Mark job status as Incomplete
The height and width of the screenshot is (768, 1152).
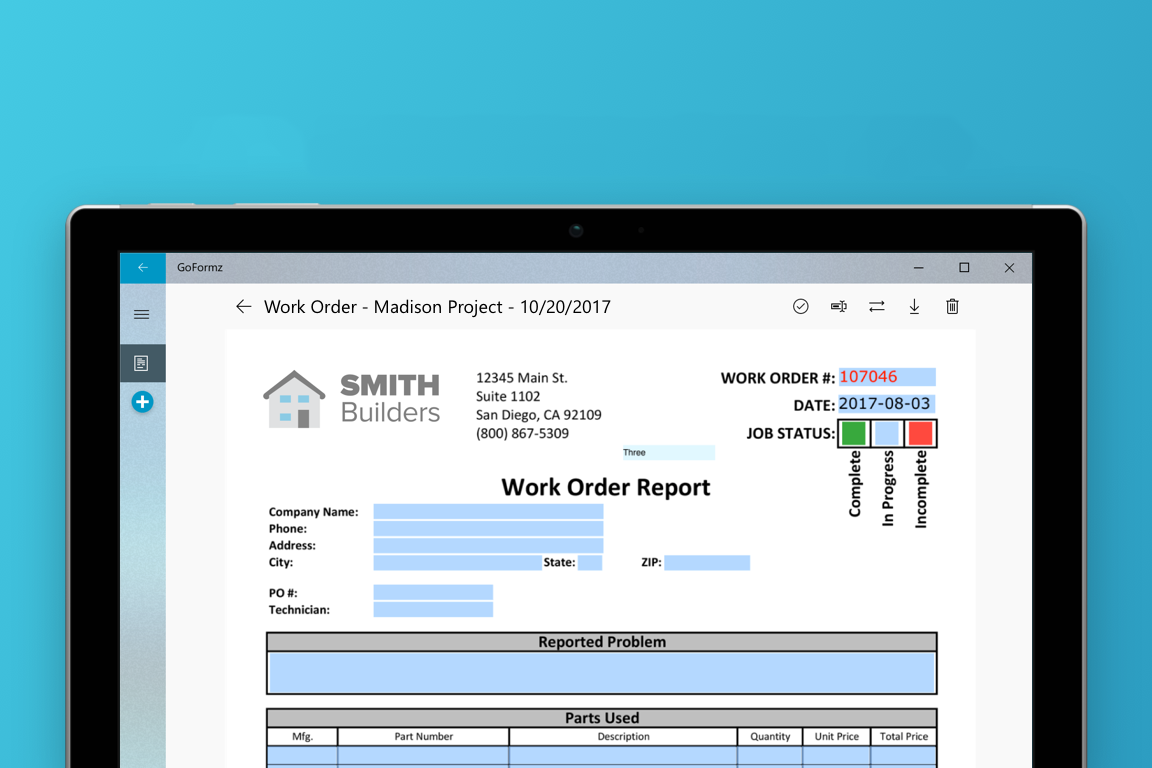919,432
